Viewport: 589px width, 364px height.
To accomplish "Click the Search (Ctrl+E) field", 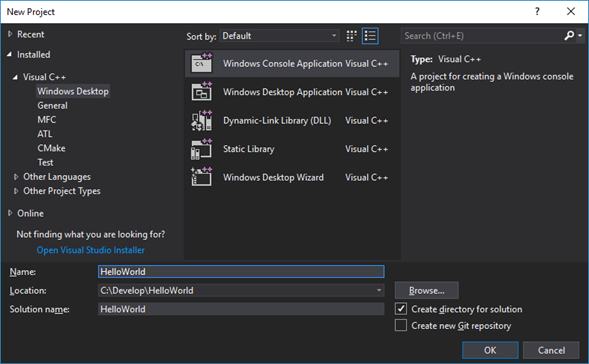I will click(483, 36).
